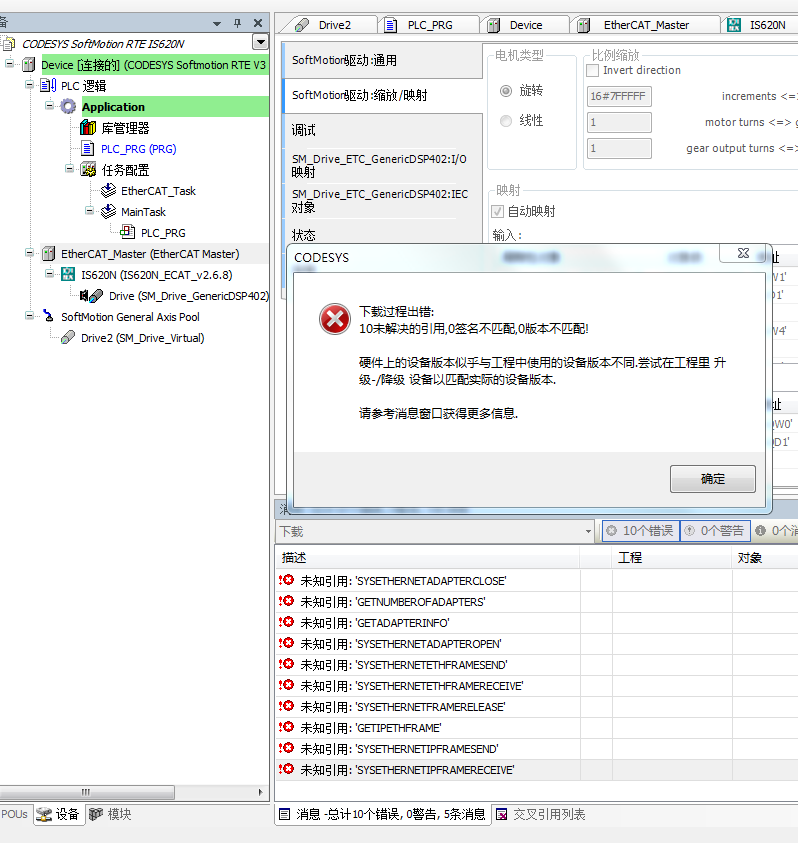The width and height of the screenshot is (798, 843).
Task: Click the Drive2 virtual axis icon
Action: coord(68,338)
